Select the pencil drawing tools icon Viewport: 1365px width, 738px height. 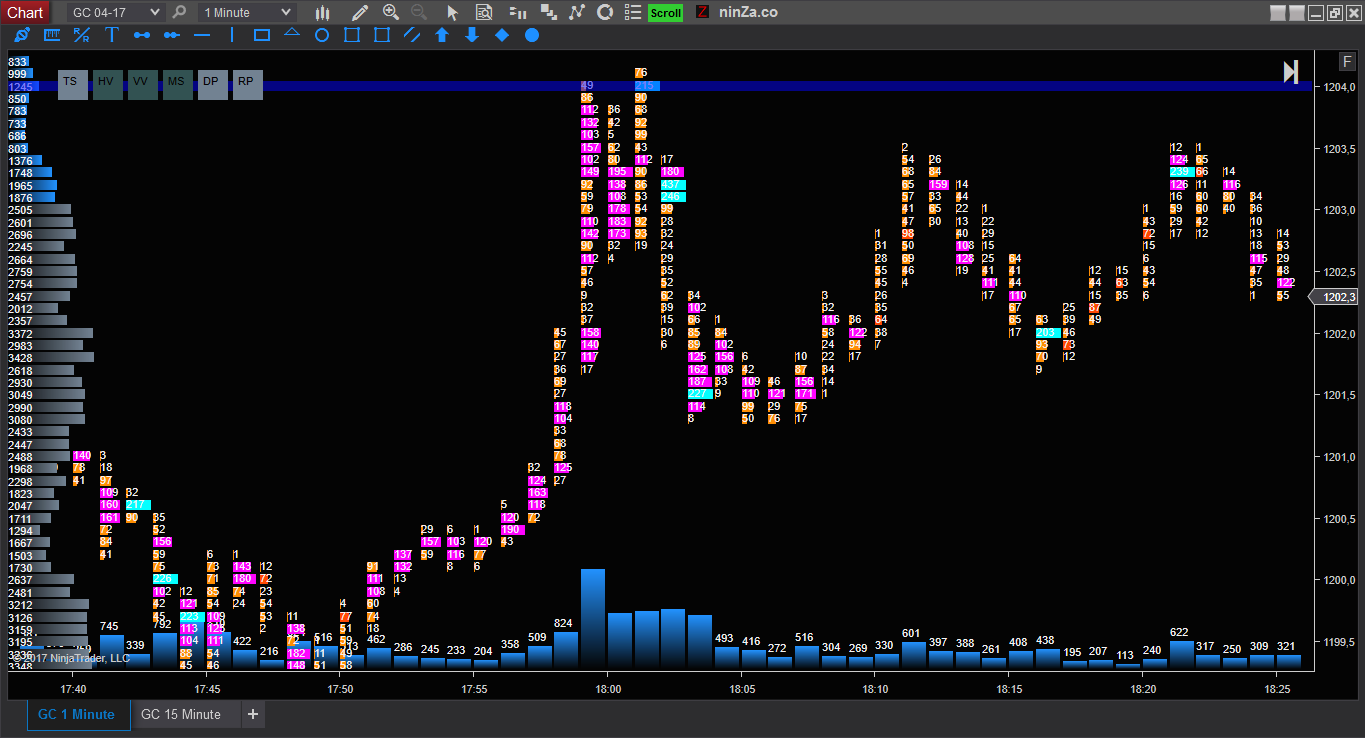tap(361, 13)
